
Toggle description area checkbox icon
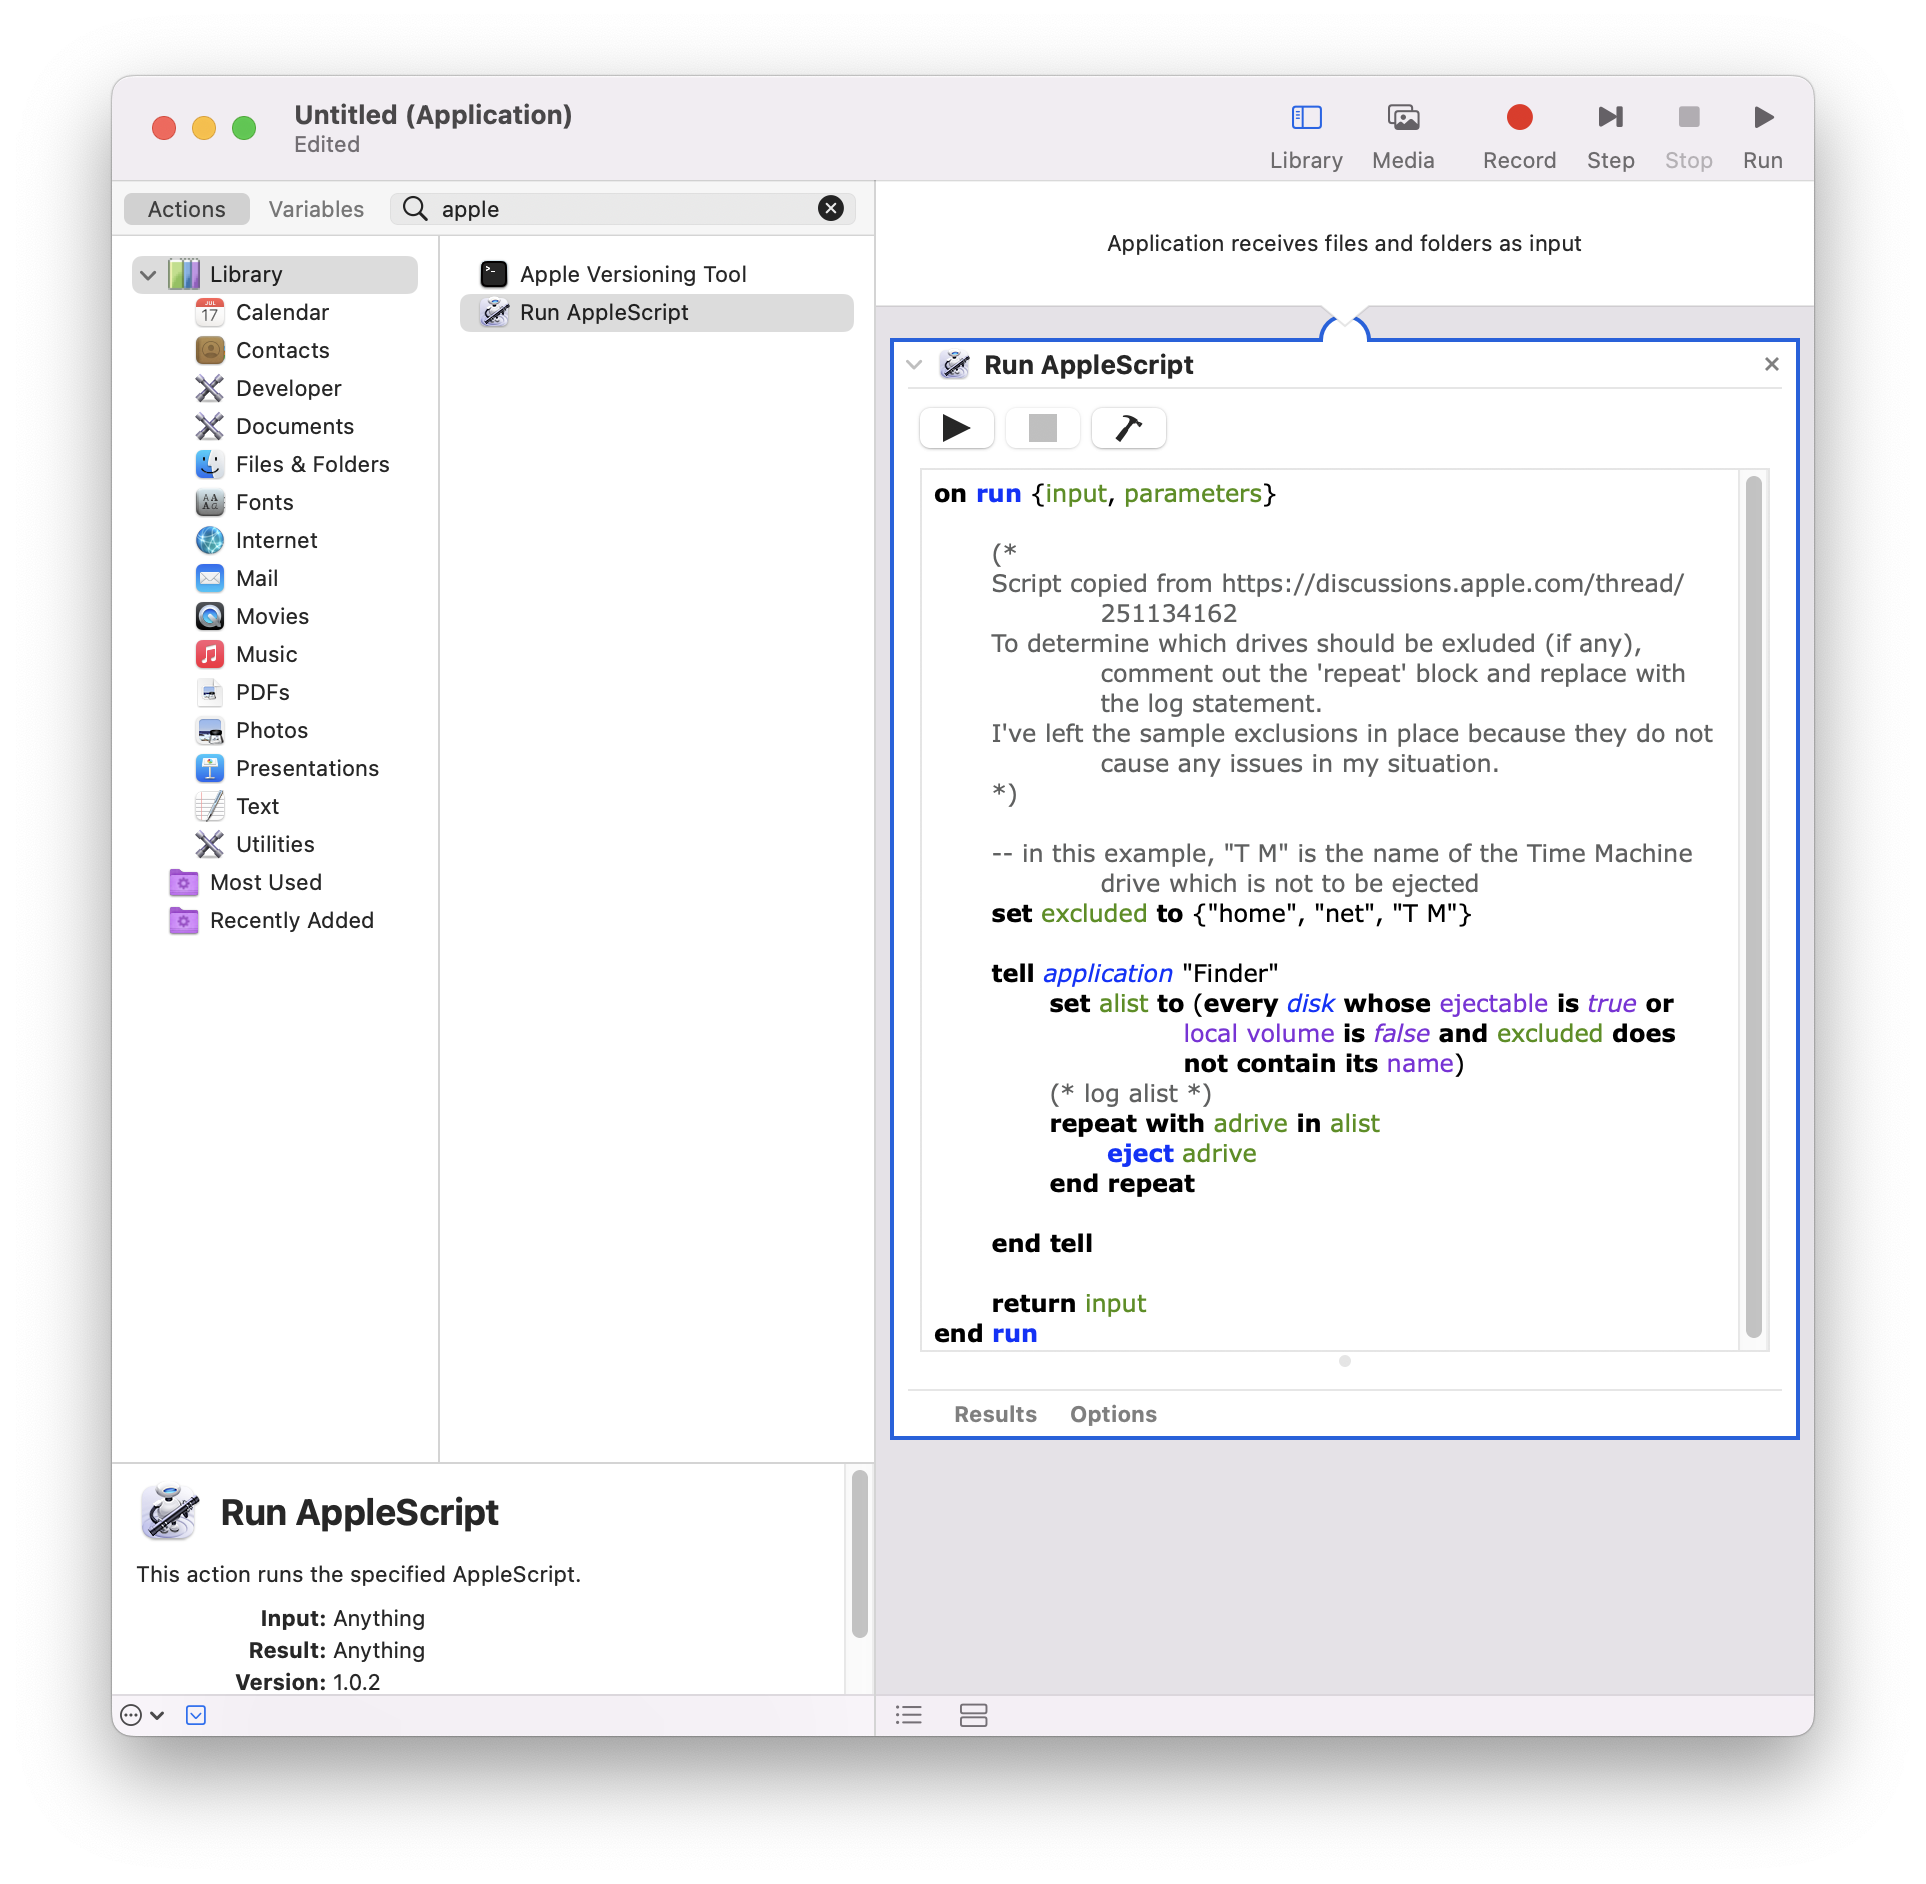[x=196, y=1716]
